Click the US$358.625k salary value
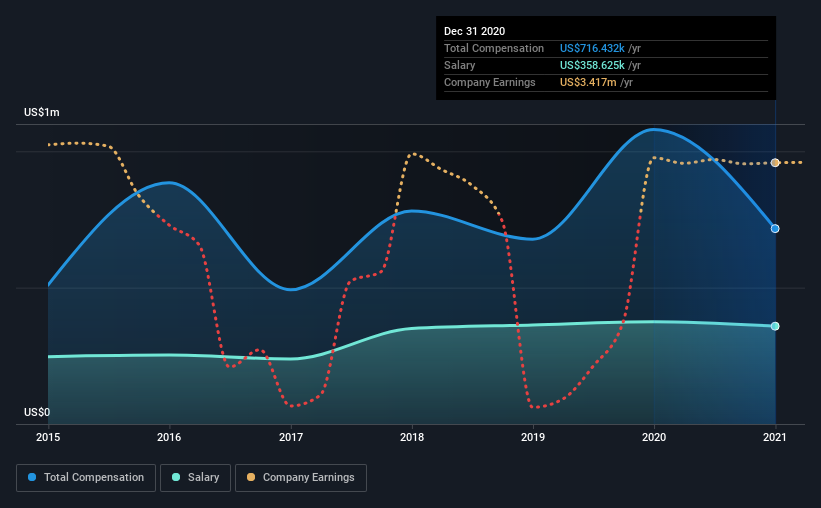 pyautogui.click(x=592, y=65)
